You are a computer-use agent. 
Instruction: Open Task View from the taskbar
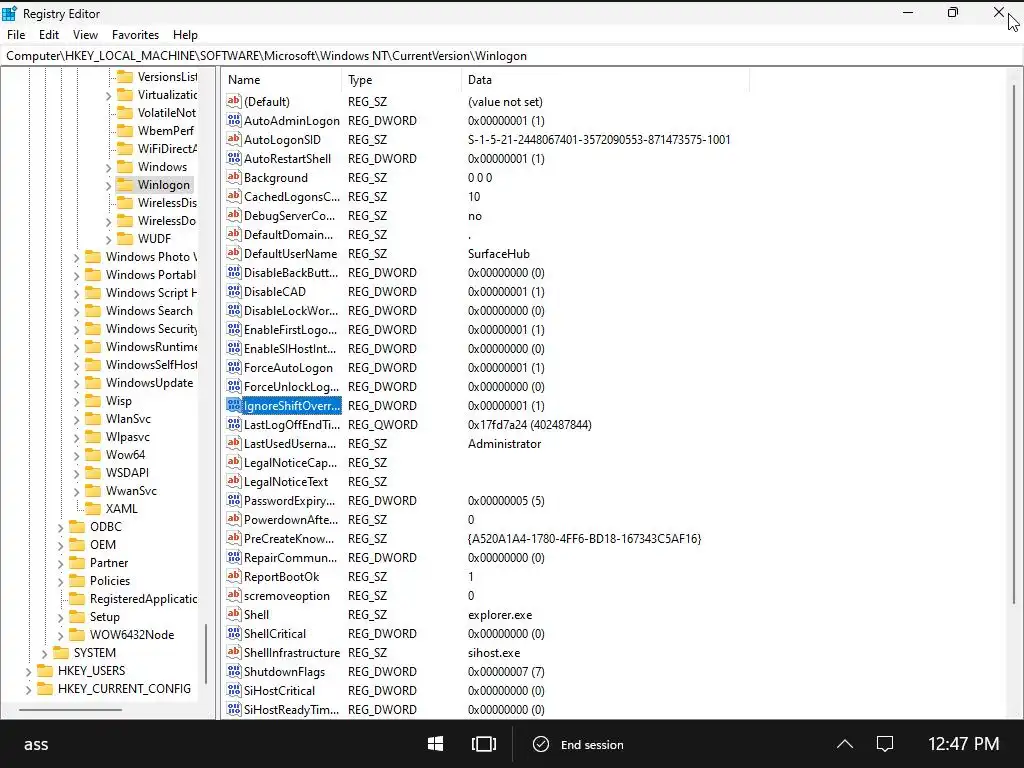(x=484, y=744)
